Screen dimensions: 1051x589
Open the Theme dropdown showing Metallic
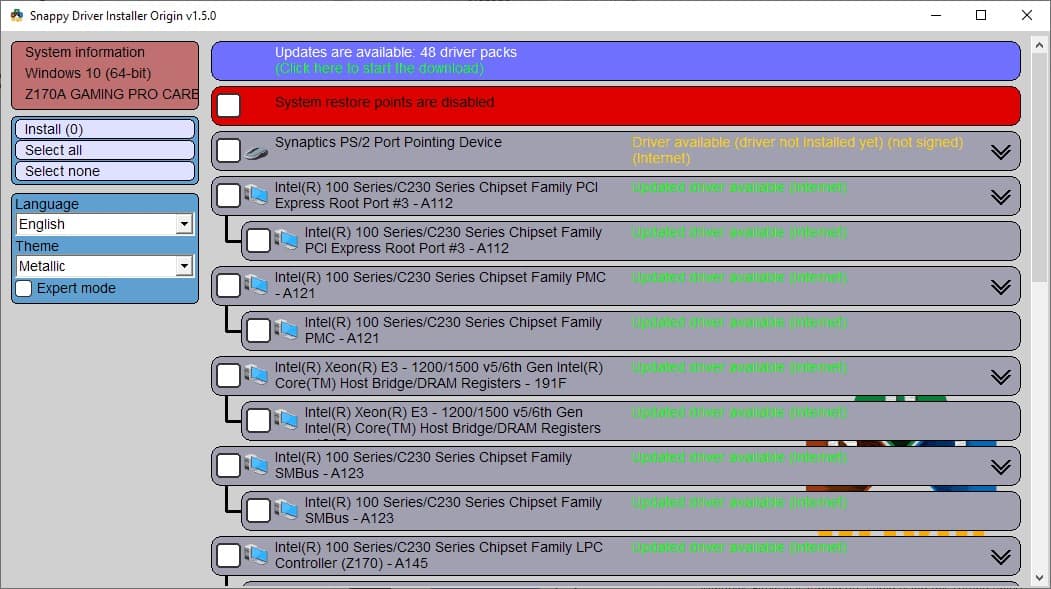105,266
